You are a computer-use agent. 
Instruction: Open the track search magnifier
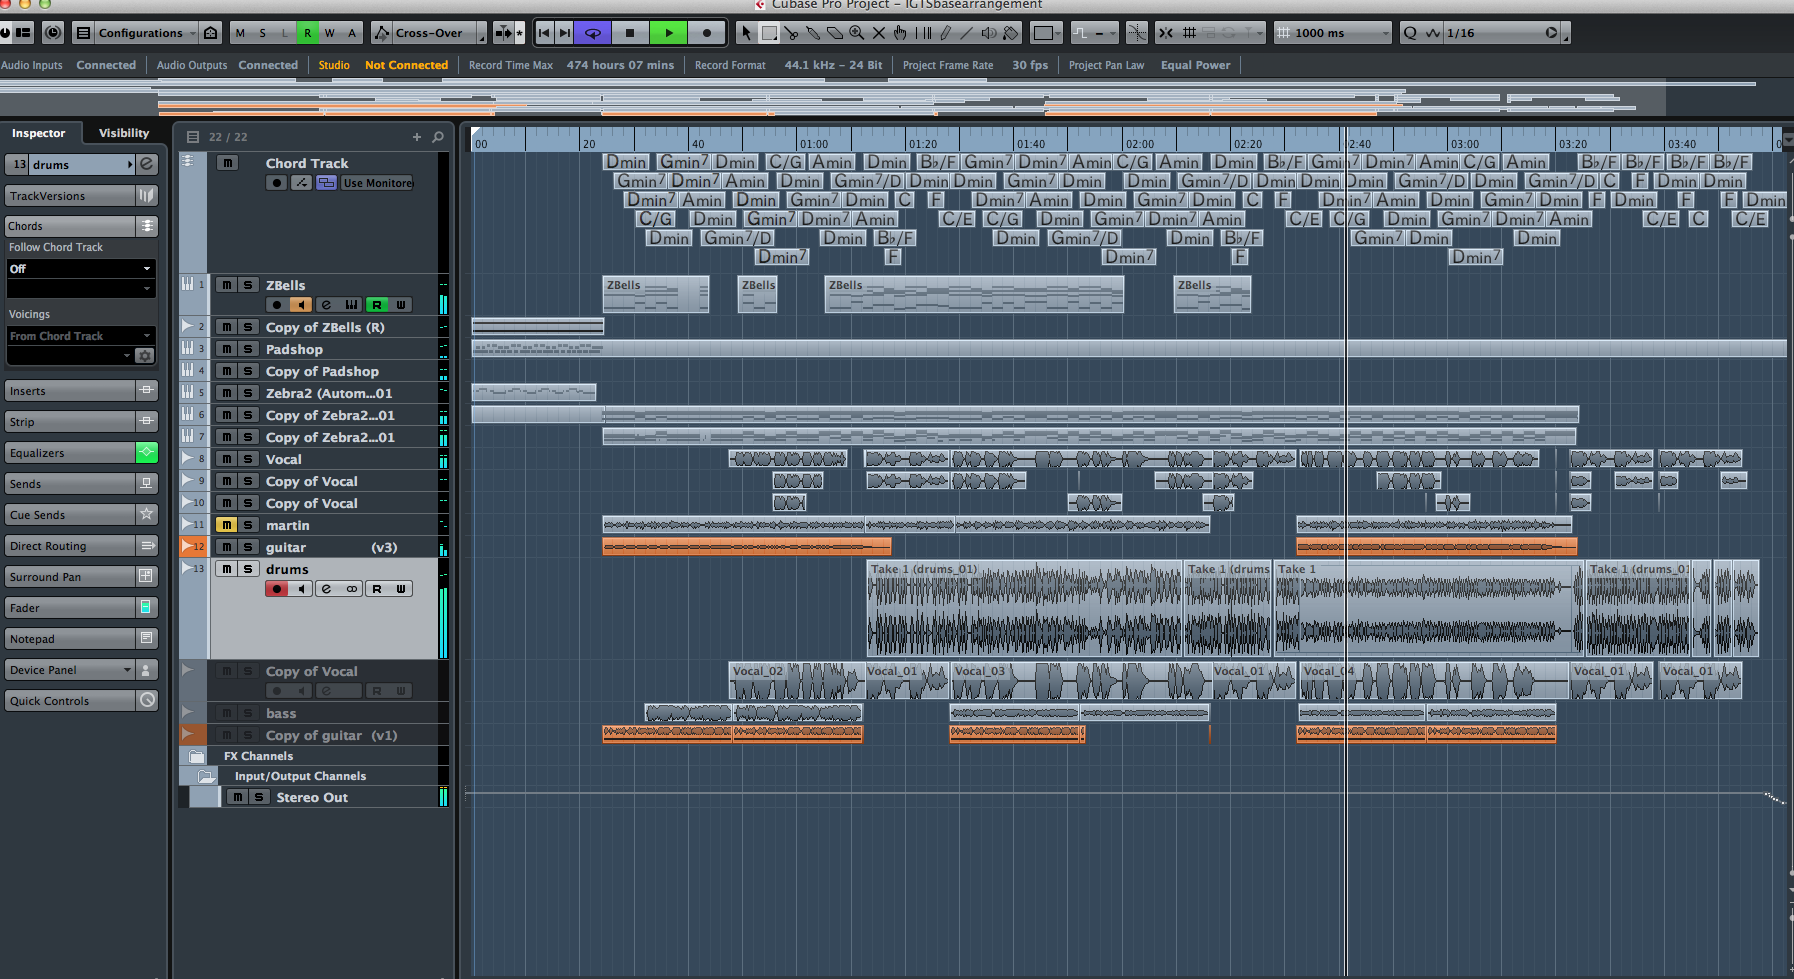coord(438,137)
